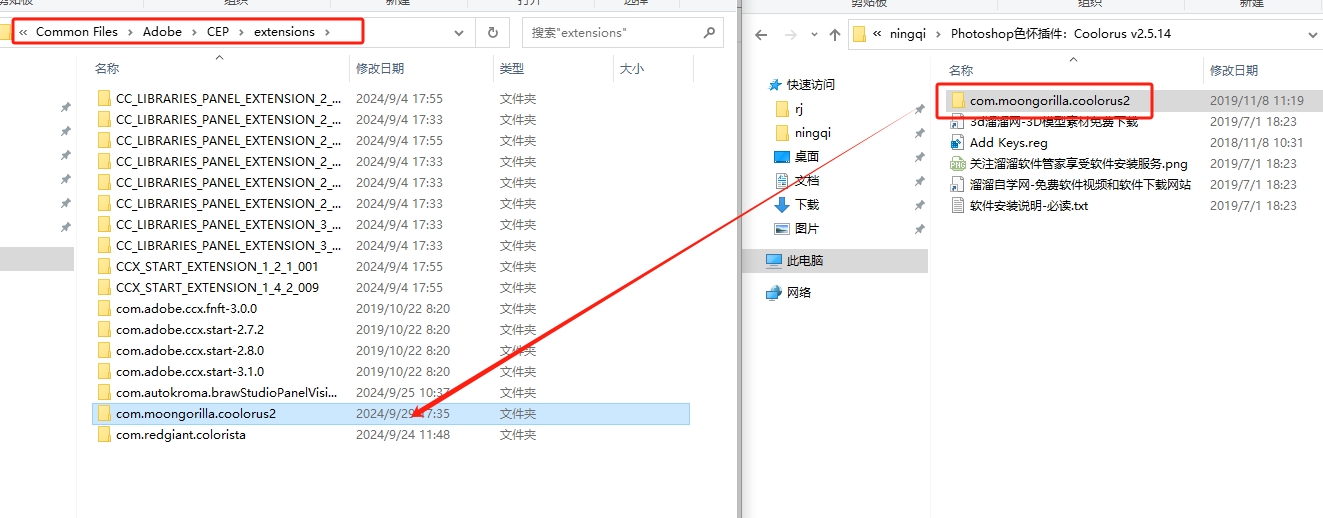
Task: Select com.adobe.ccx.start-3.1.0 folder
Action: point(190,372)
